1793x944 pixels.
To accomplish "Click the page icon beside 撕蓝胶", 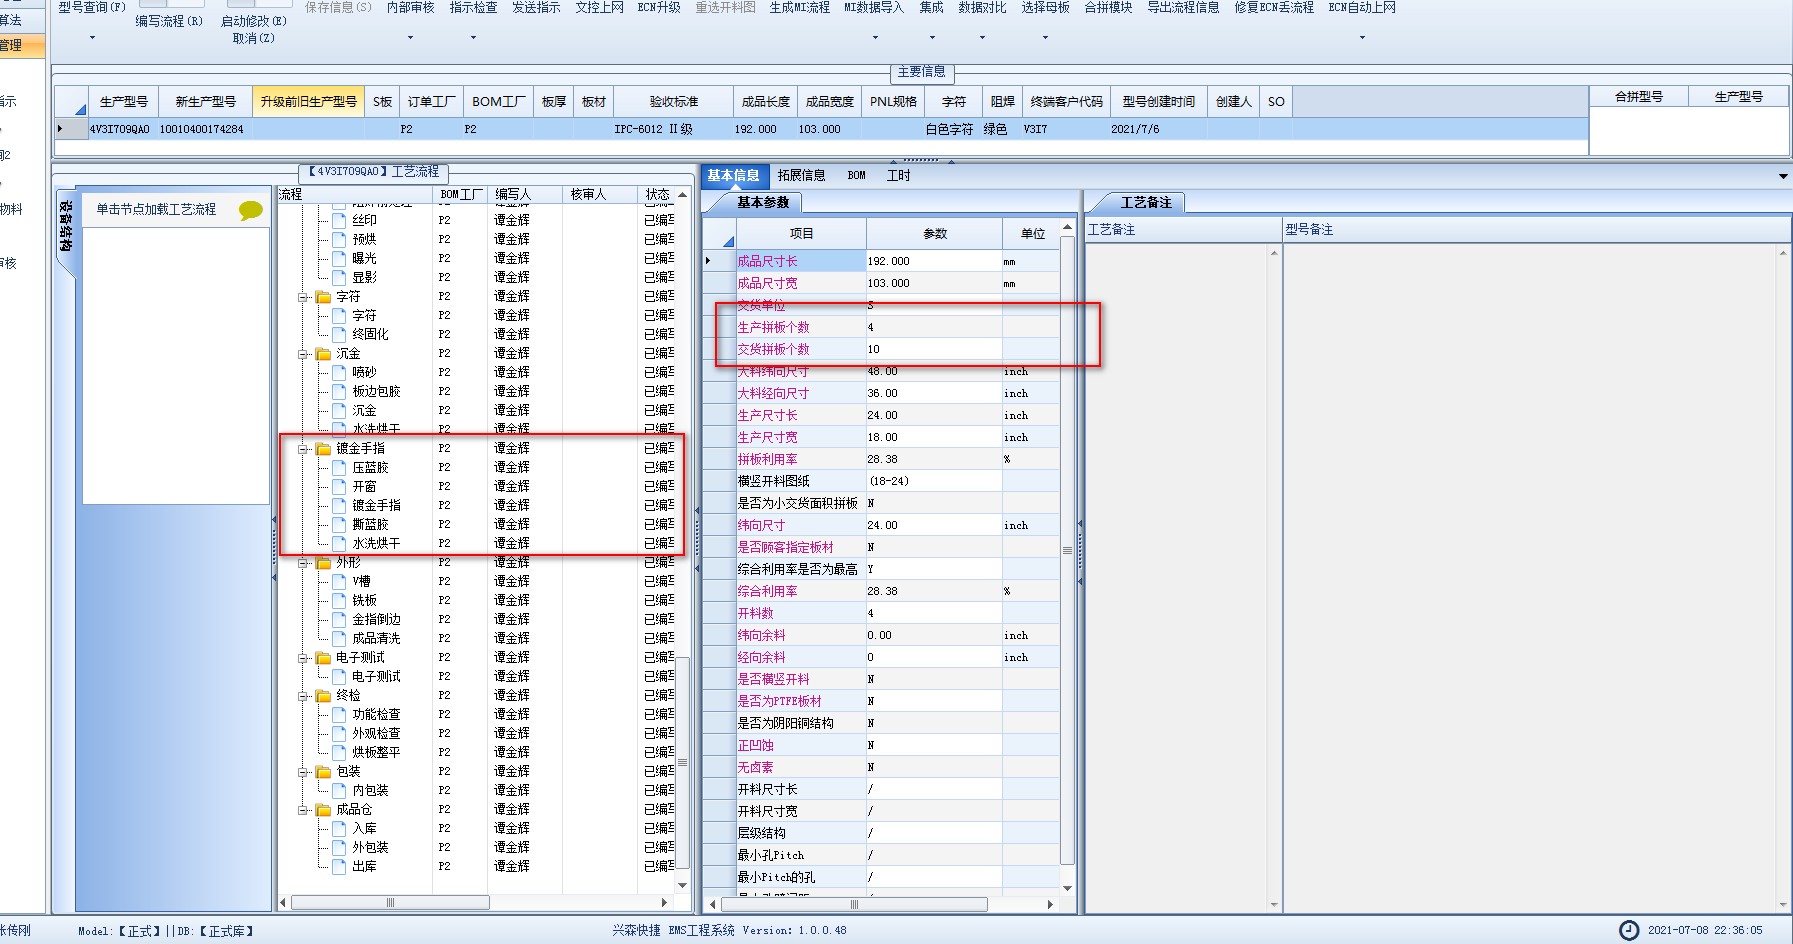I will coord(339,524).
